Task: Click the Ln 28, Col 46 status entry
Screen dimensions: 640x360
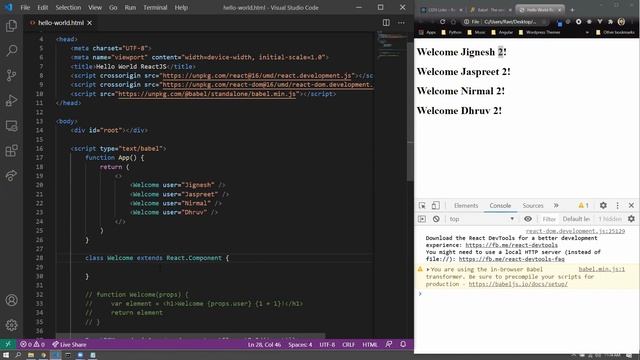Action: coord(264,344)
